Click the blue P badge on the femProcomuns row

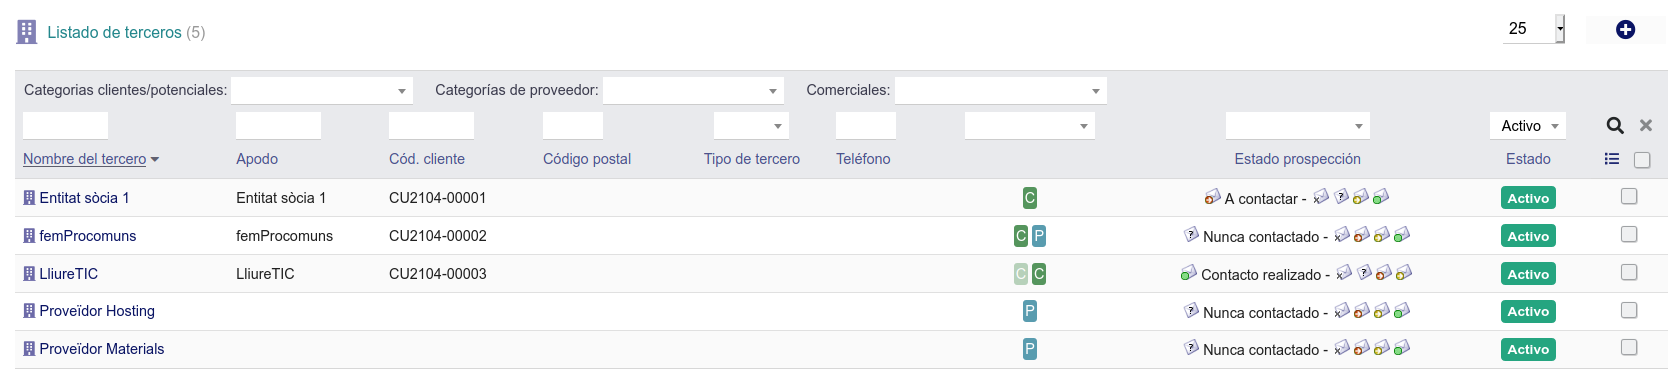point(1039,236)
